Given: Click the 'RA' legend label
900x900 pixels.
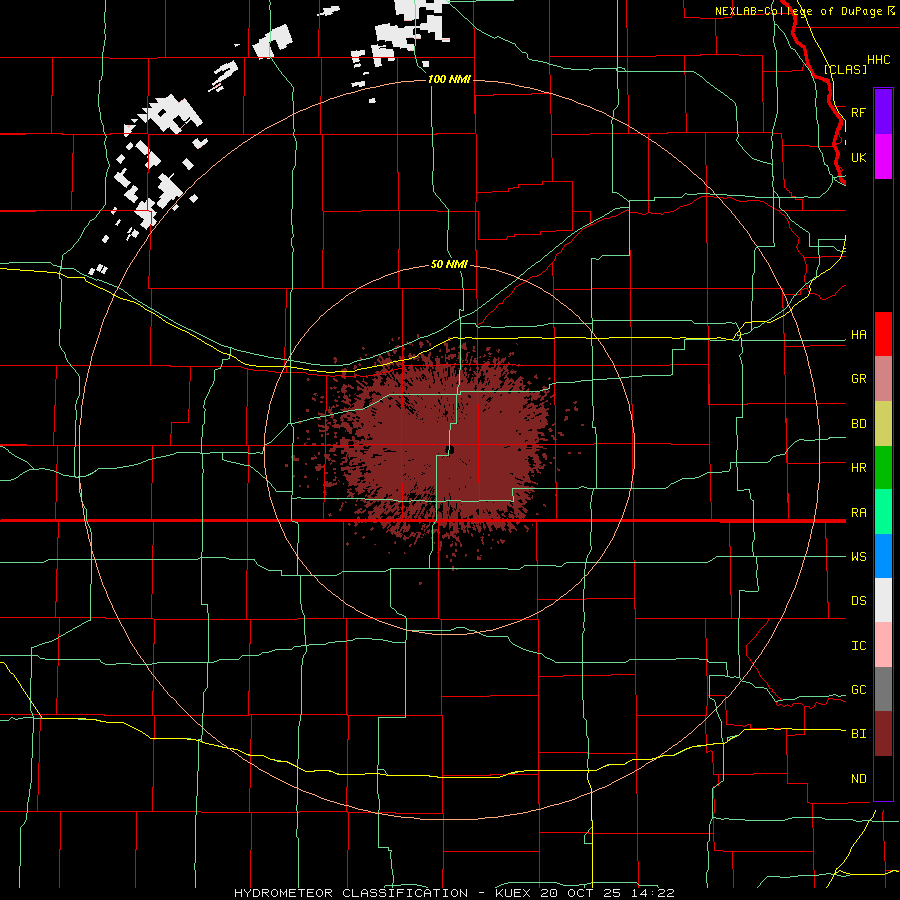Looking at the screenshot, I should pos(859,513).
